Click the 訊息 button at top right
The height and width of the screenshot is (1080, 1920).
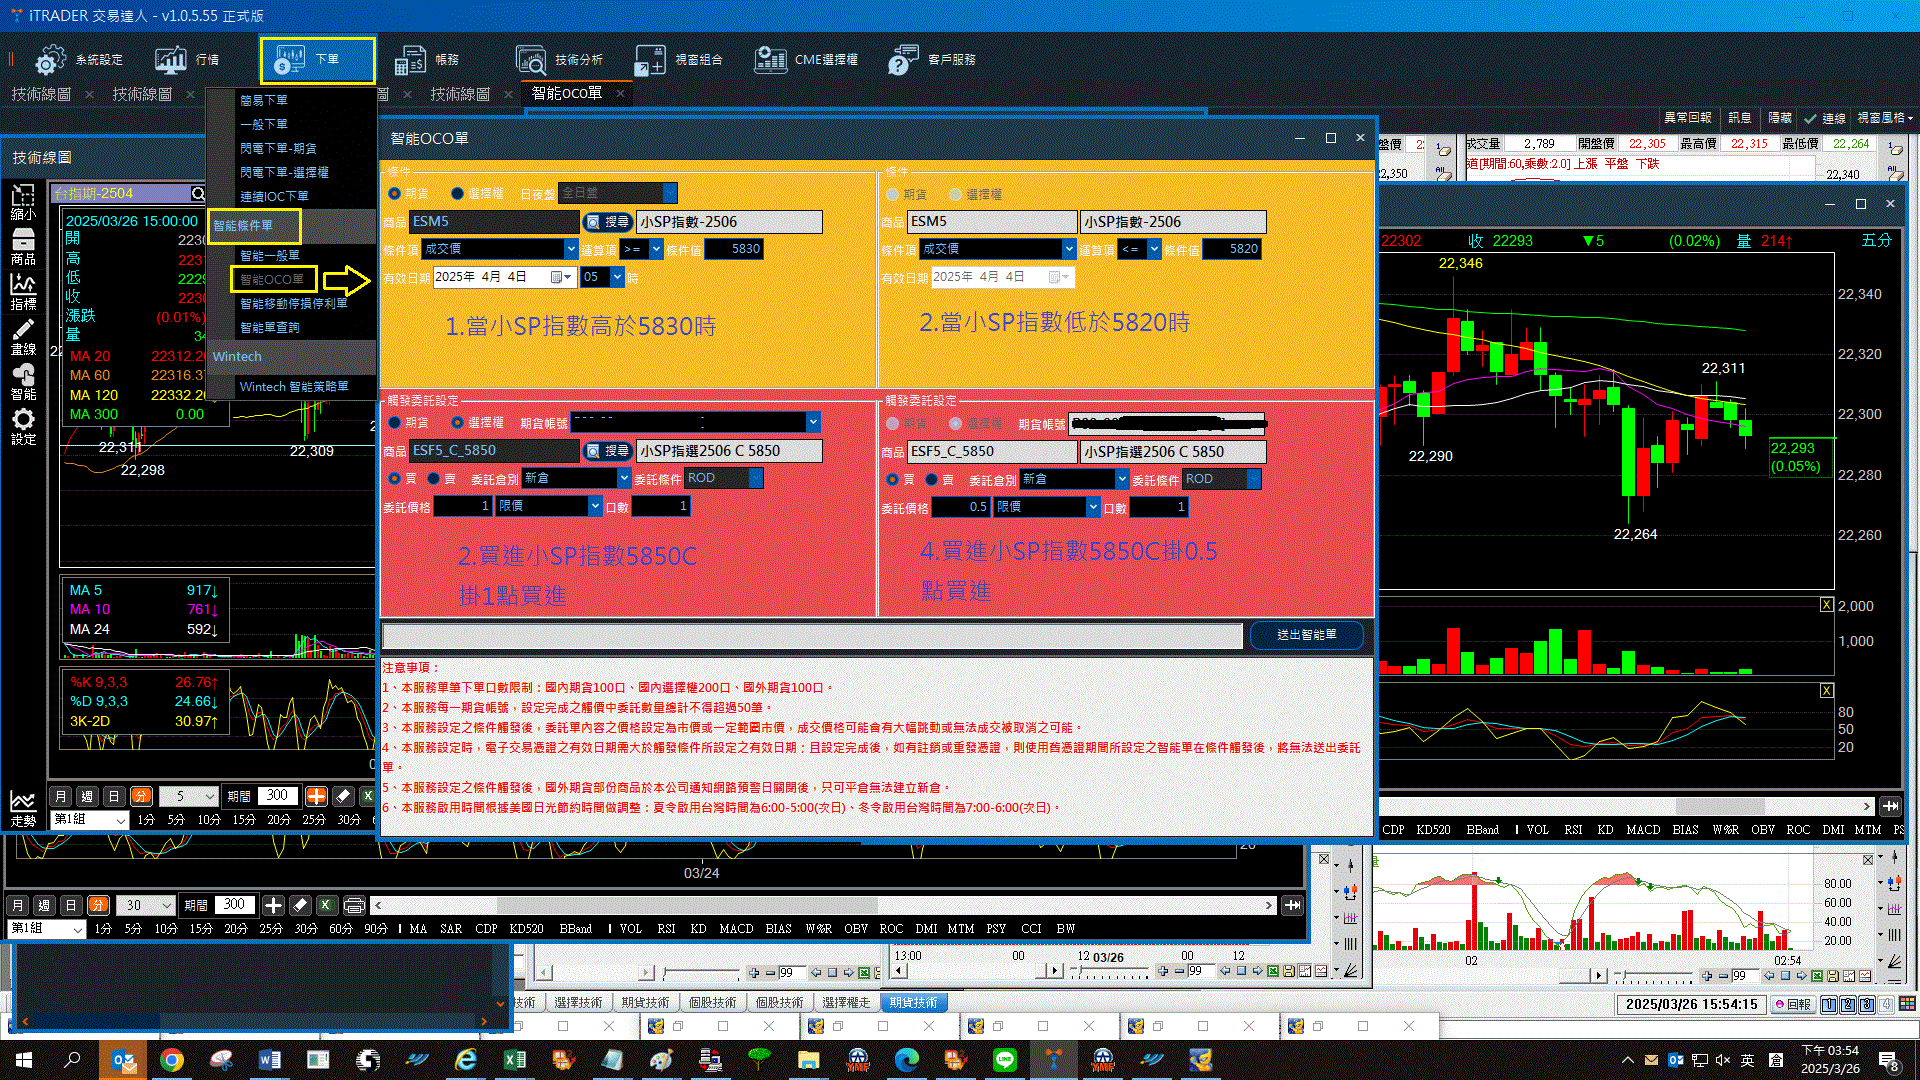pos(1740,118)
